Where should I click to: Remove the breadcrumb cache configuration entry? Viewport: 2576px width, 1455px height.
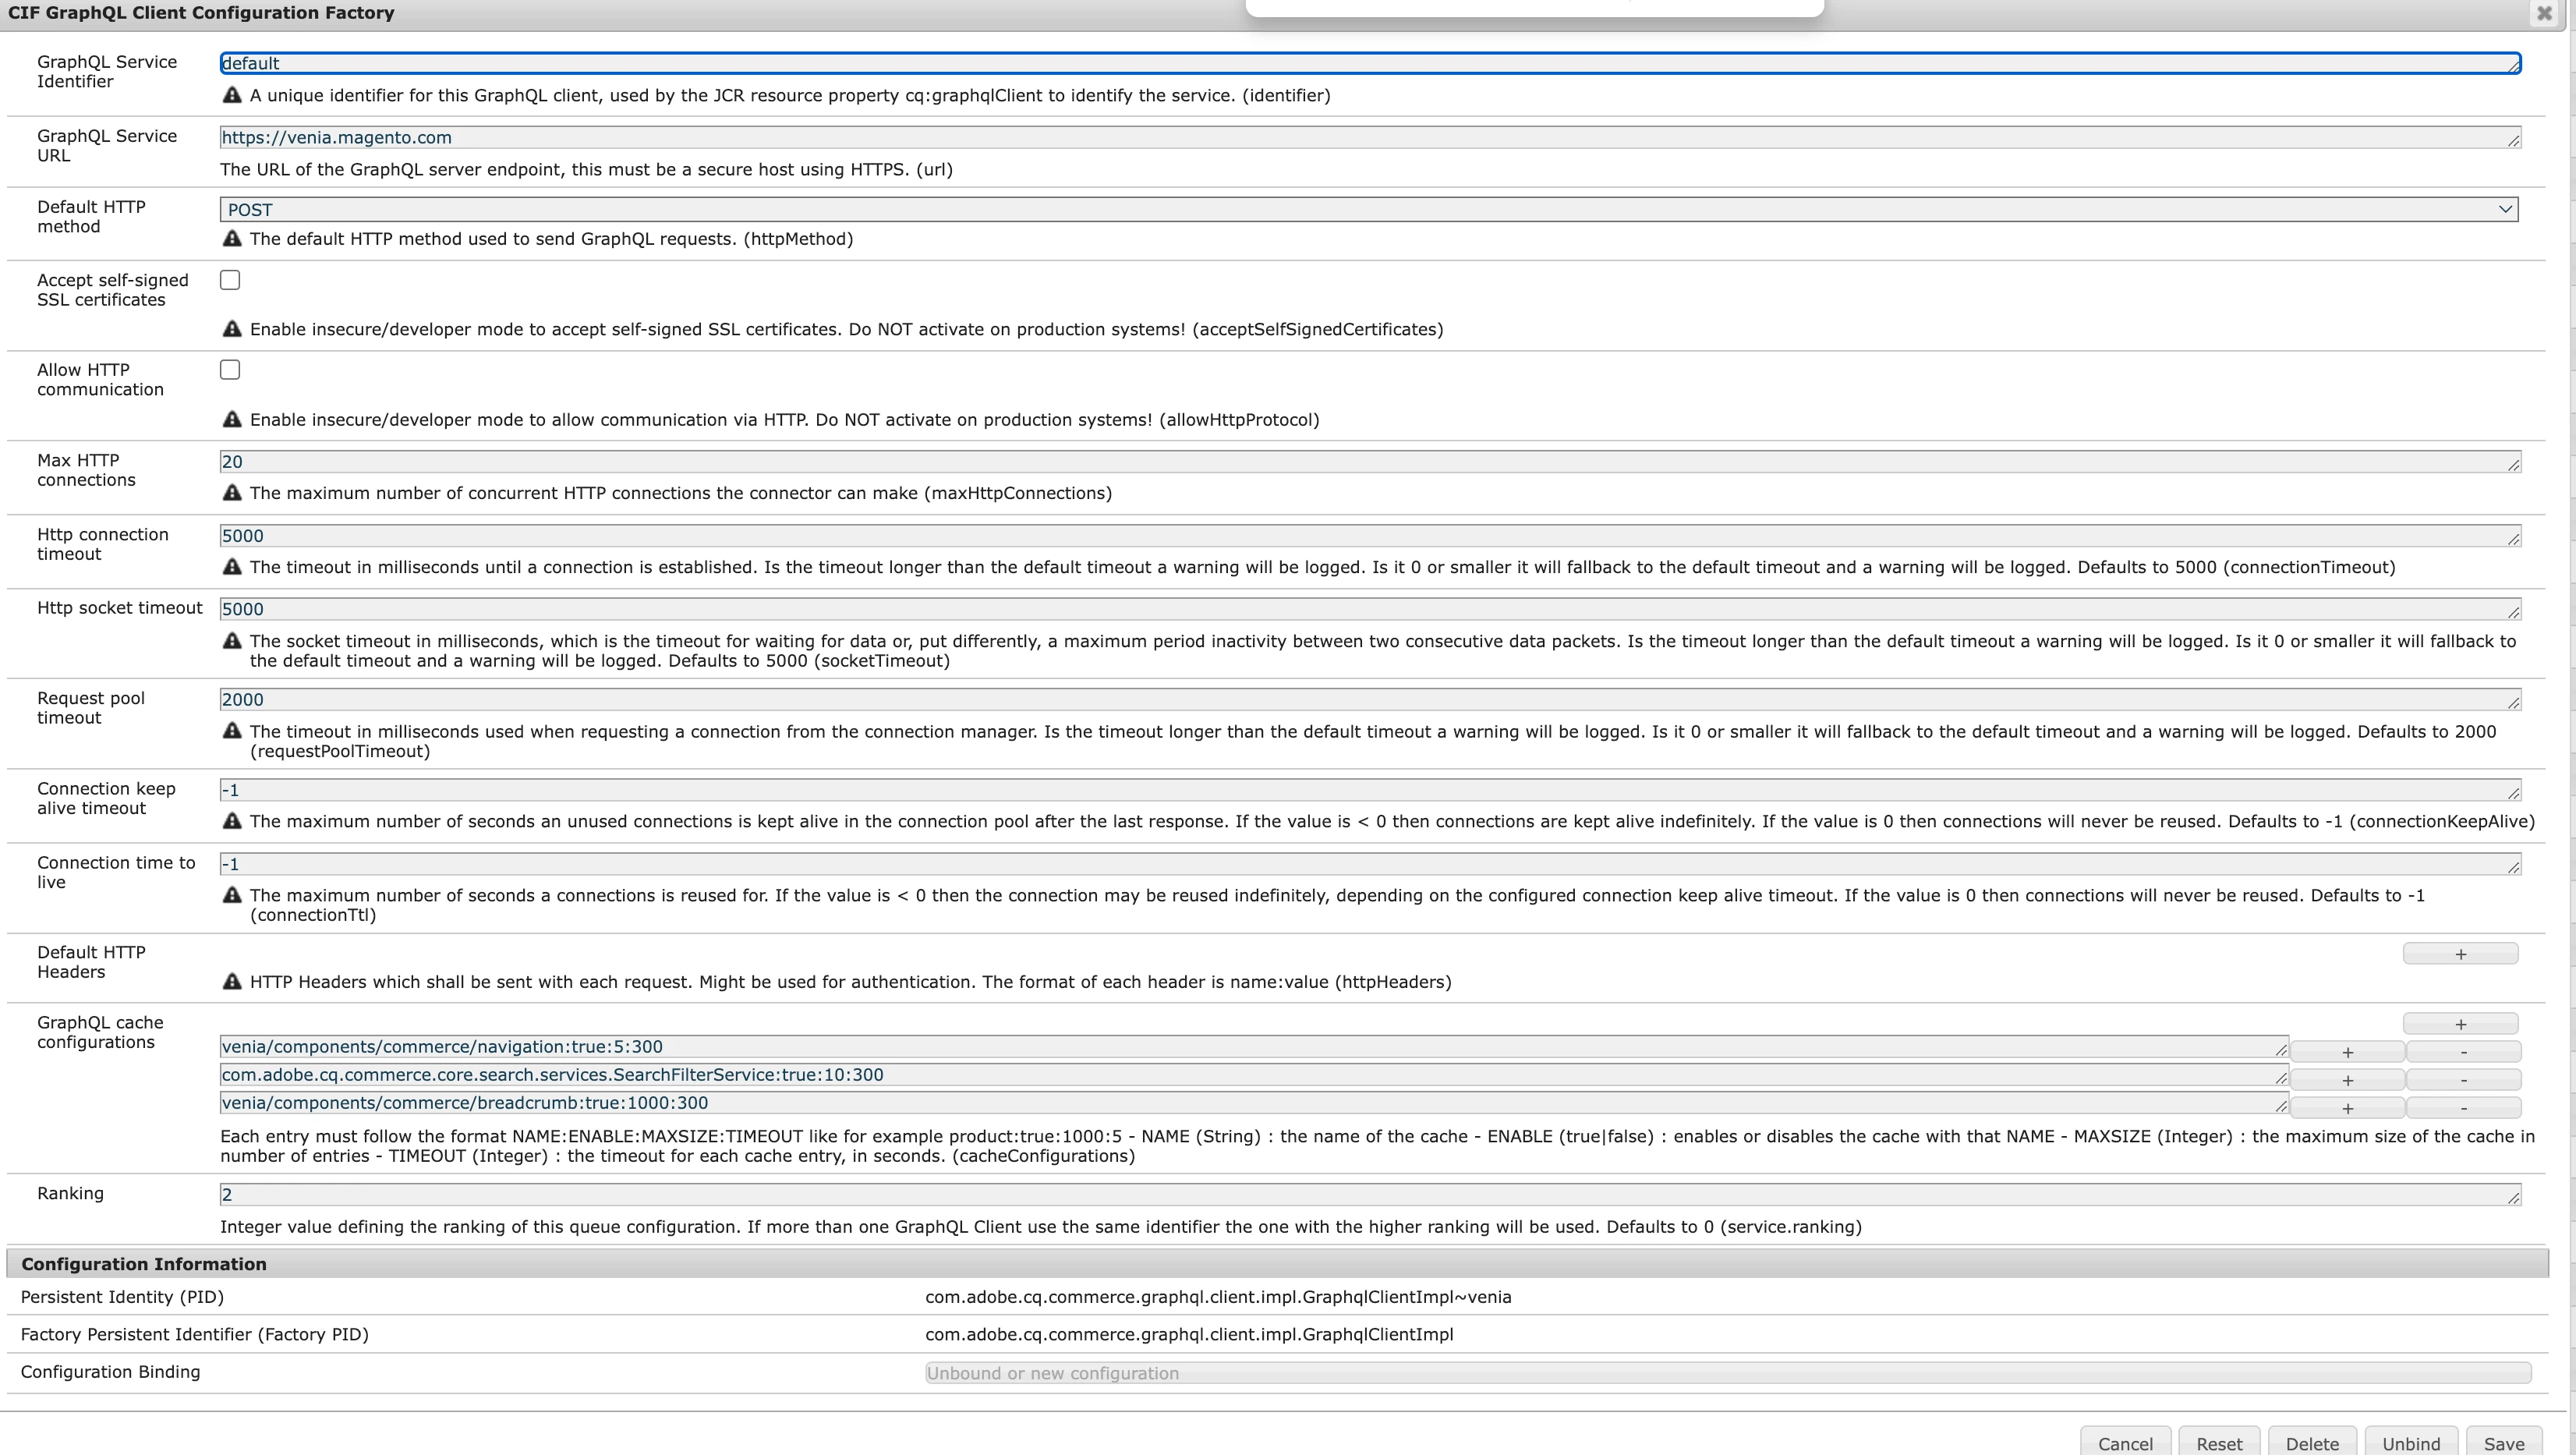click(2462, 1108)
